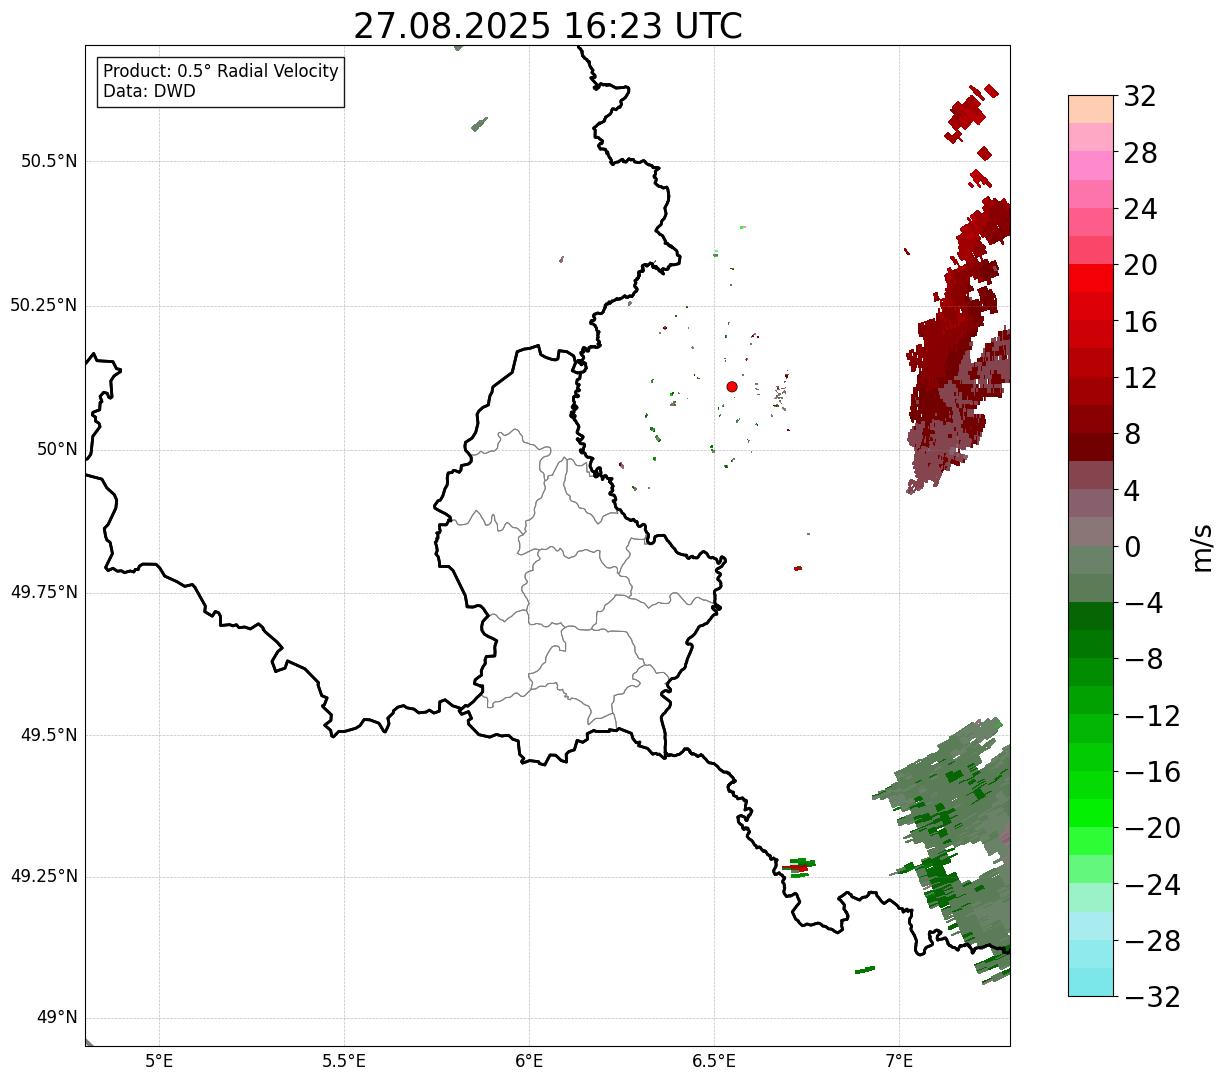Click the 'Data: DWD' text
1225x1081 pixels.
tap(149, 91)
